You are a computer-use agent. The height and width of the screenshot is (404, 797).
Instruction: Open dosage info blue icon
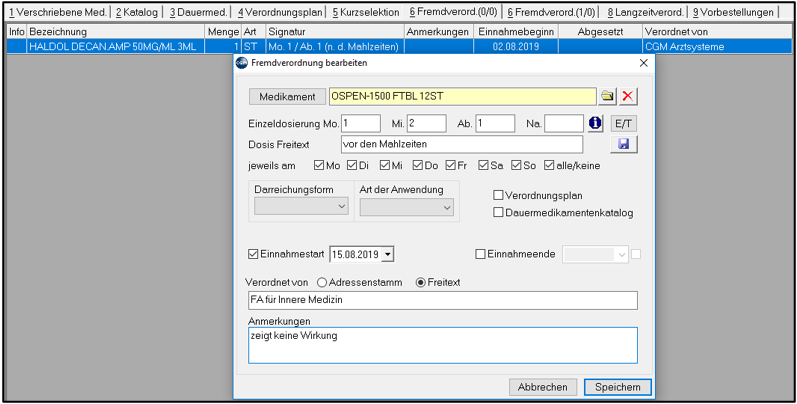(x=595, y=123)
